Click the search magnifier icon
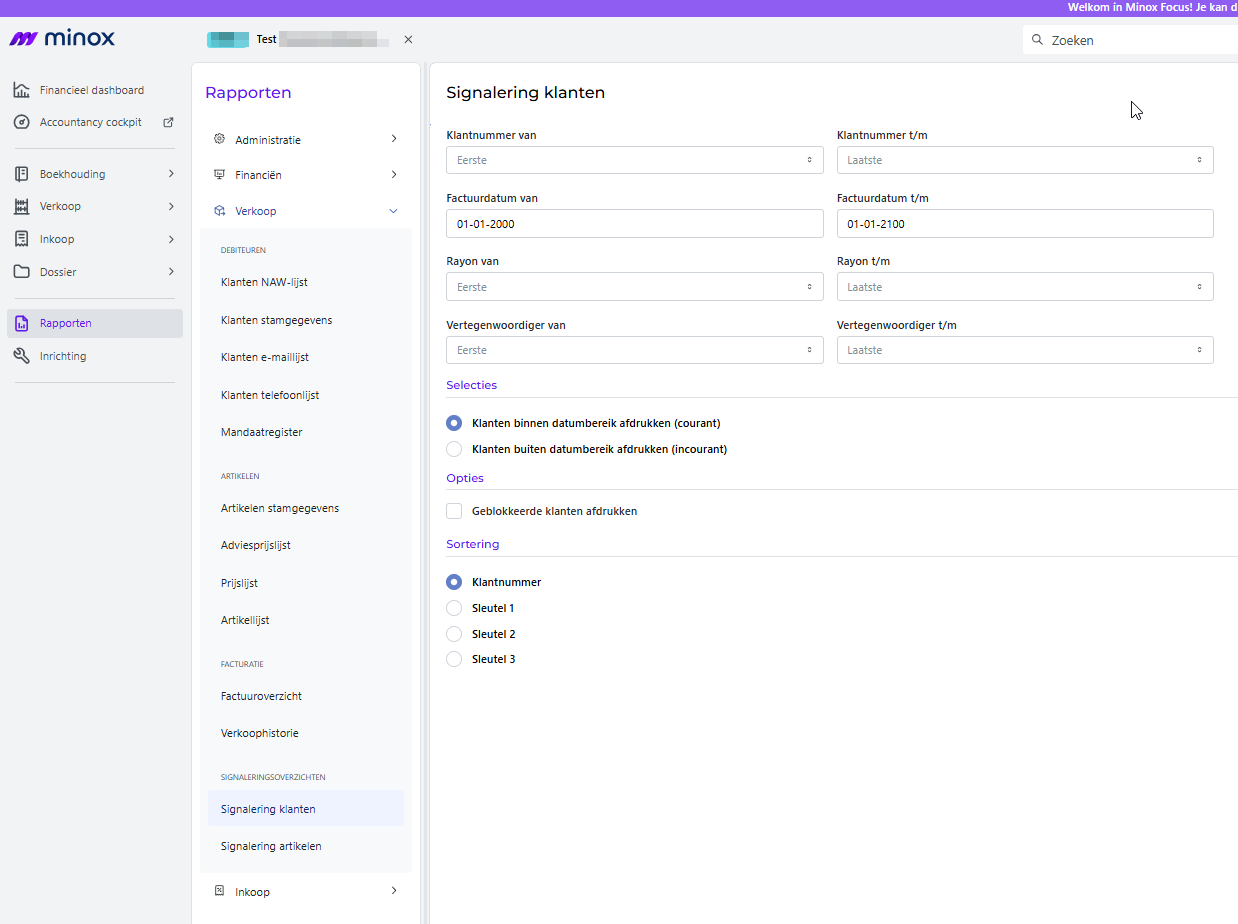The image size is (1238, 924). click(x=1037, y=40)
